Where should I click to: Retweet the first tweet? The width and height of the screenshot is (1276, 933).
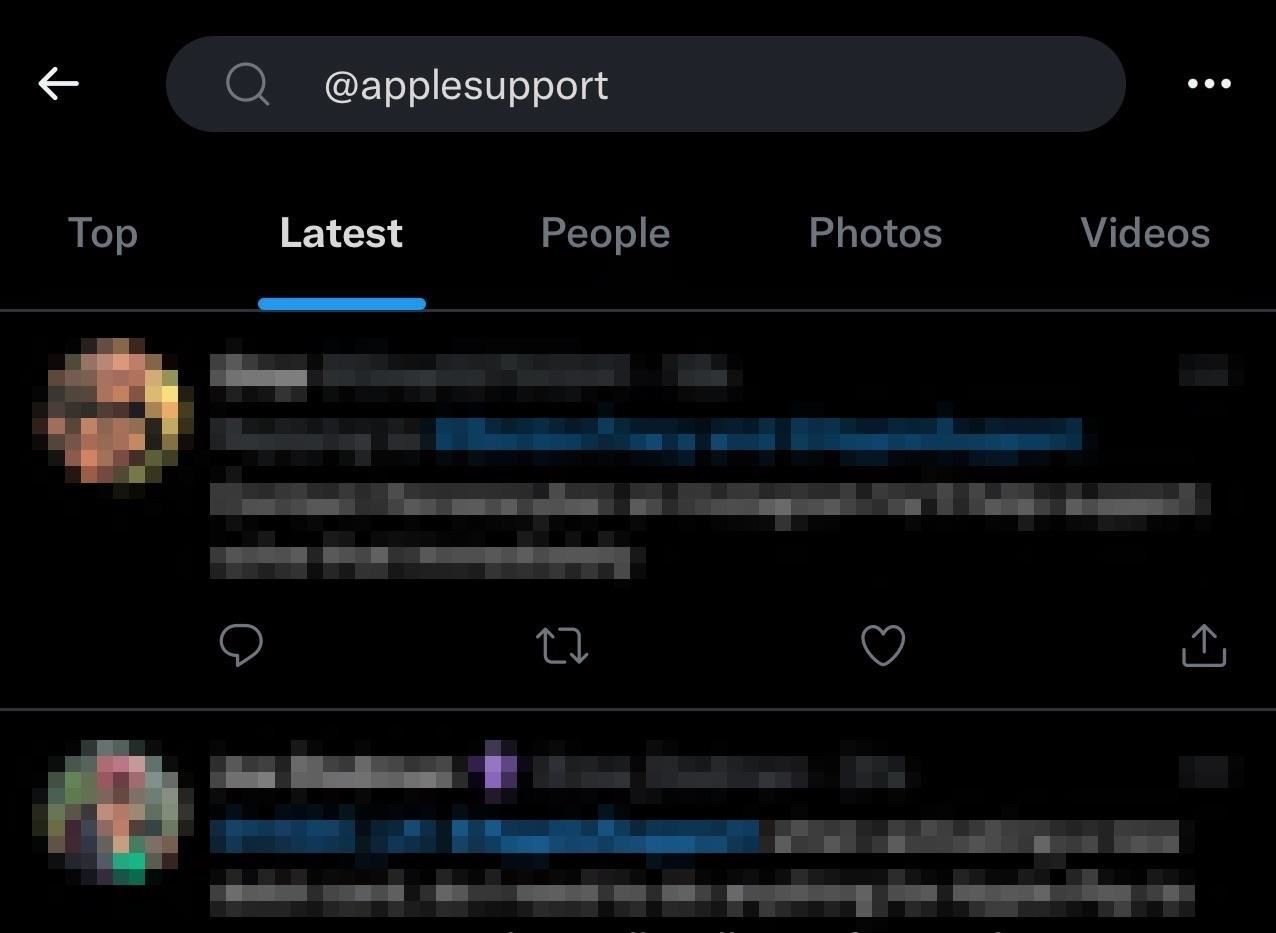pyautogui.click(x=562, y=645)
